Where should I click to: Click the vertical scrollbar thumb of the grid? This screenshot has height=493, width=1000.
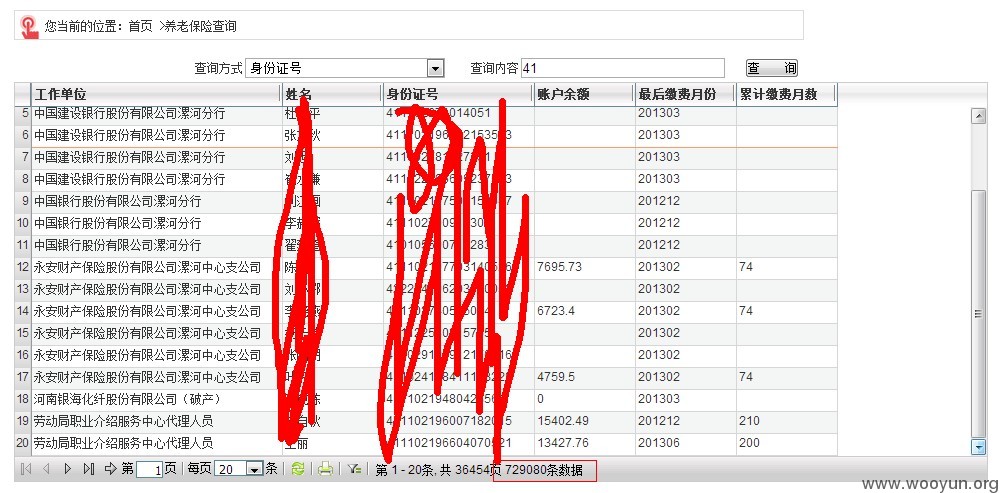(978, 313)
